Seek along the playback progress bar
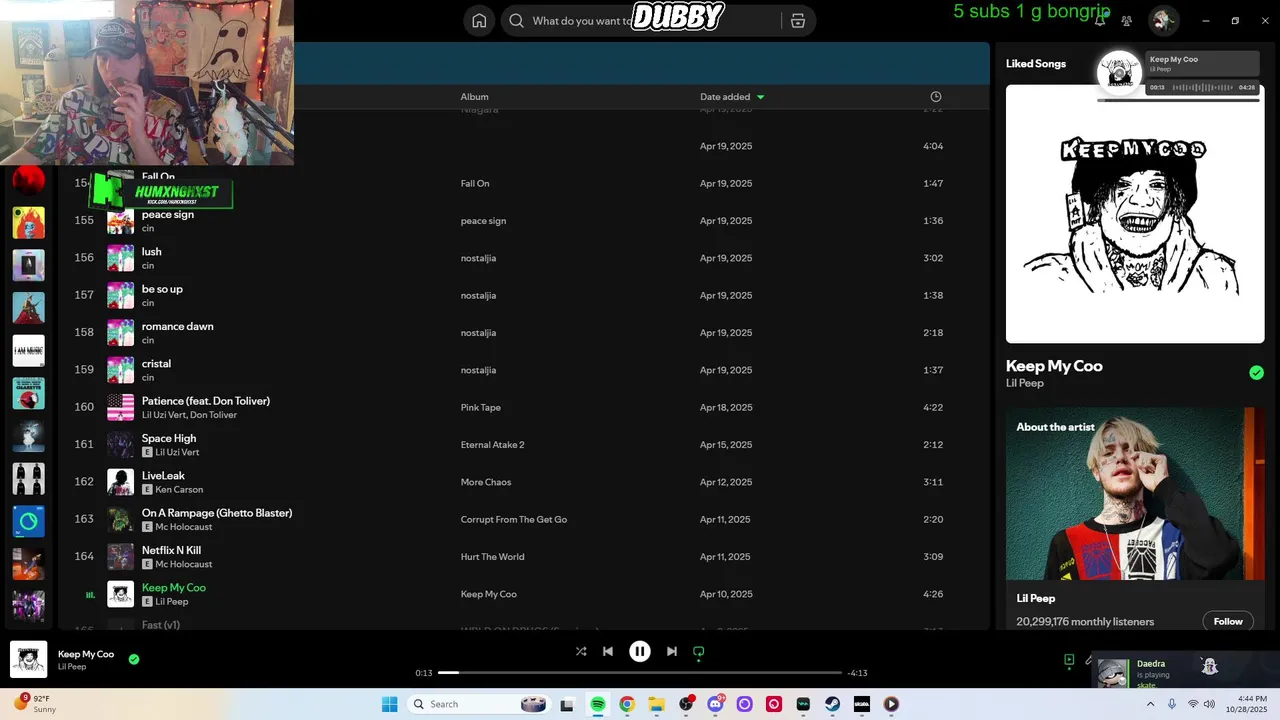This screenshot has width=1280, height=720. coord(641,673)
